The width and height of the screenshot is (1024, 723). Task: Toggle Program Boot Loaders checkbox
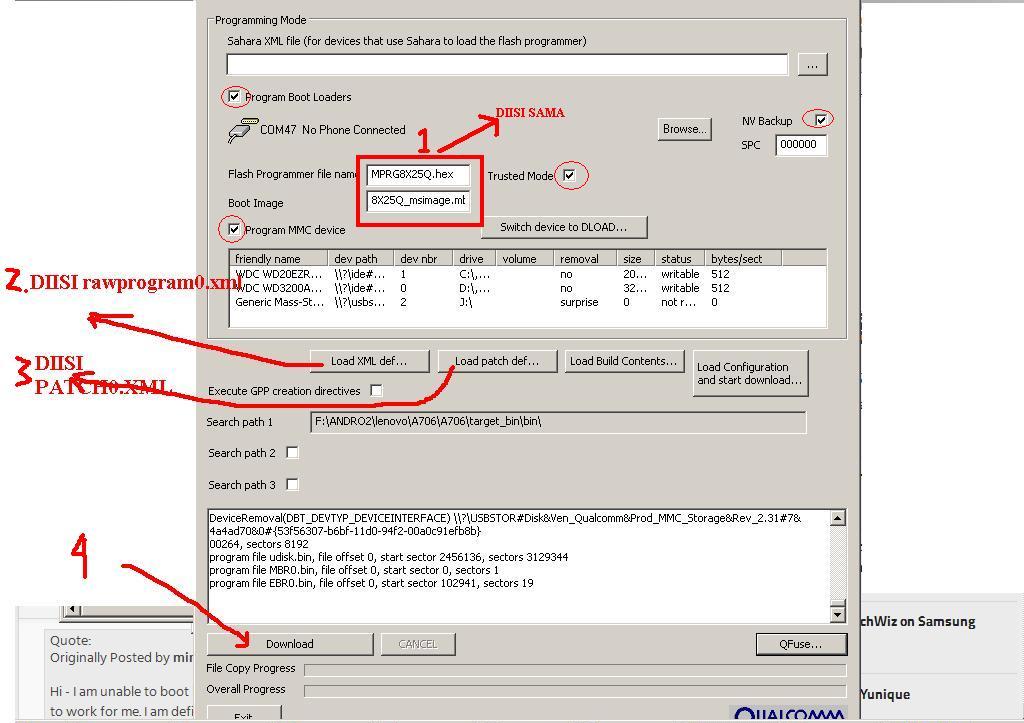pos(234,97)
